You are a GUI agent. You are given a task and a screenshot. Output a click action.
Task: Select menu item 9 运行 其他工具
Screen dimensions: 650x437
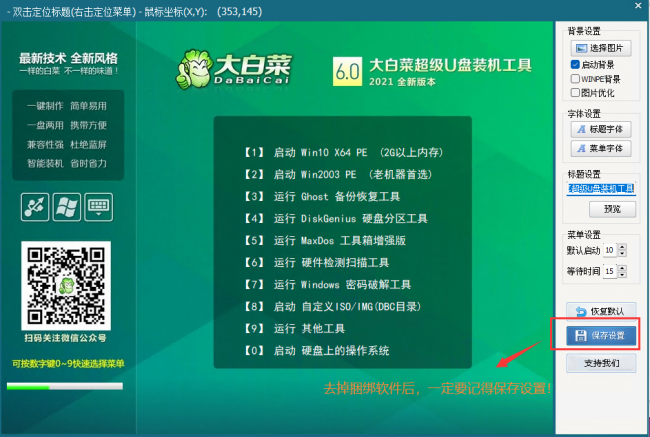pos(294,328)
